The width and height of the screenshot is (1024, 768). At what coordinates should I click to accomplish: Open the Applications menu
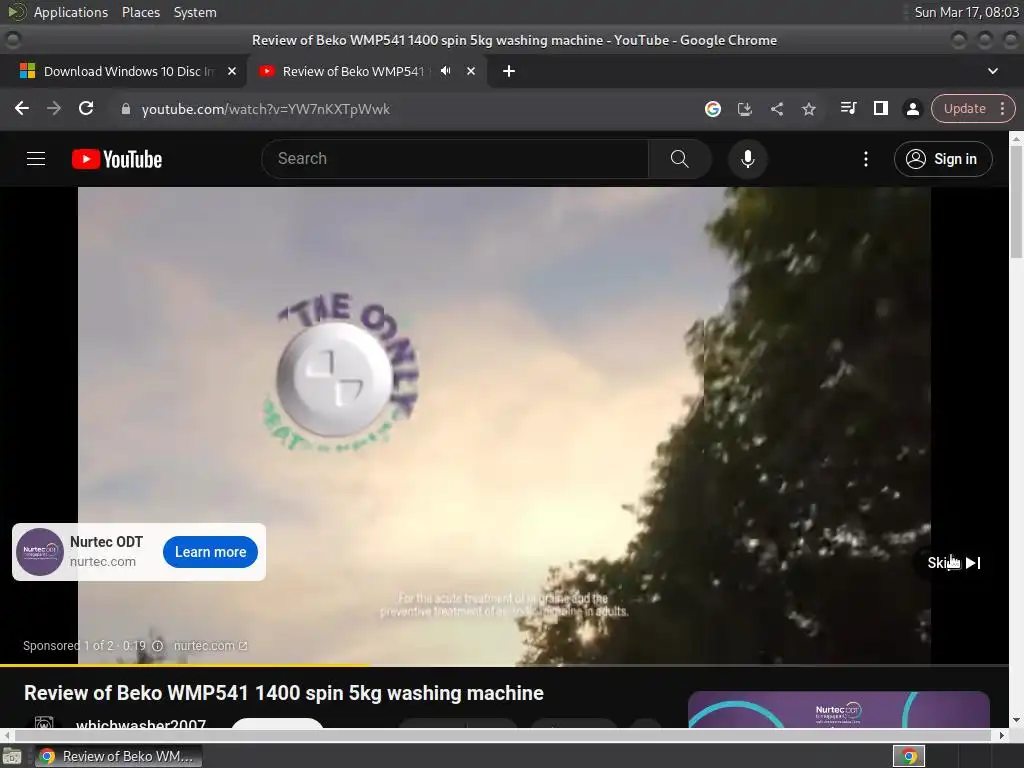tap(71, 12)
